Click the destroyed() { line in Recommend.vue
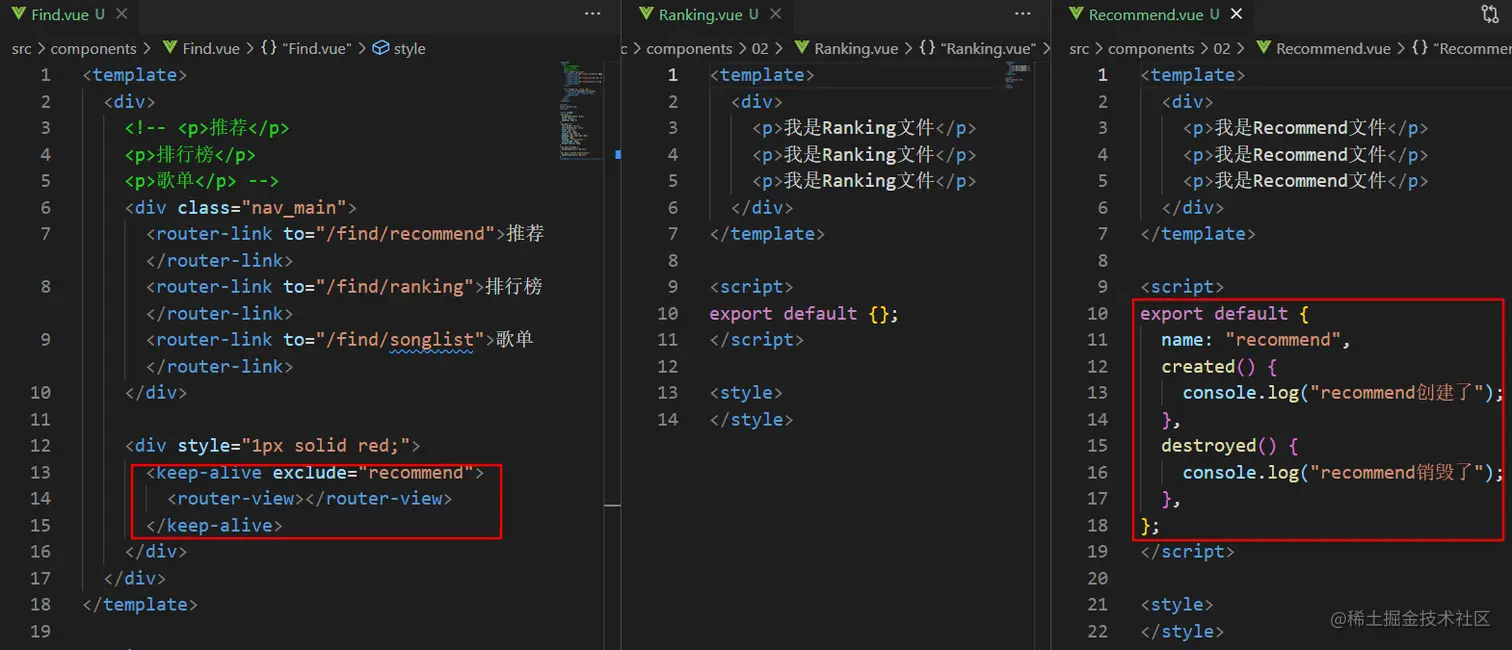 coord(1229,445)
